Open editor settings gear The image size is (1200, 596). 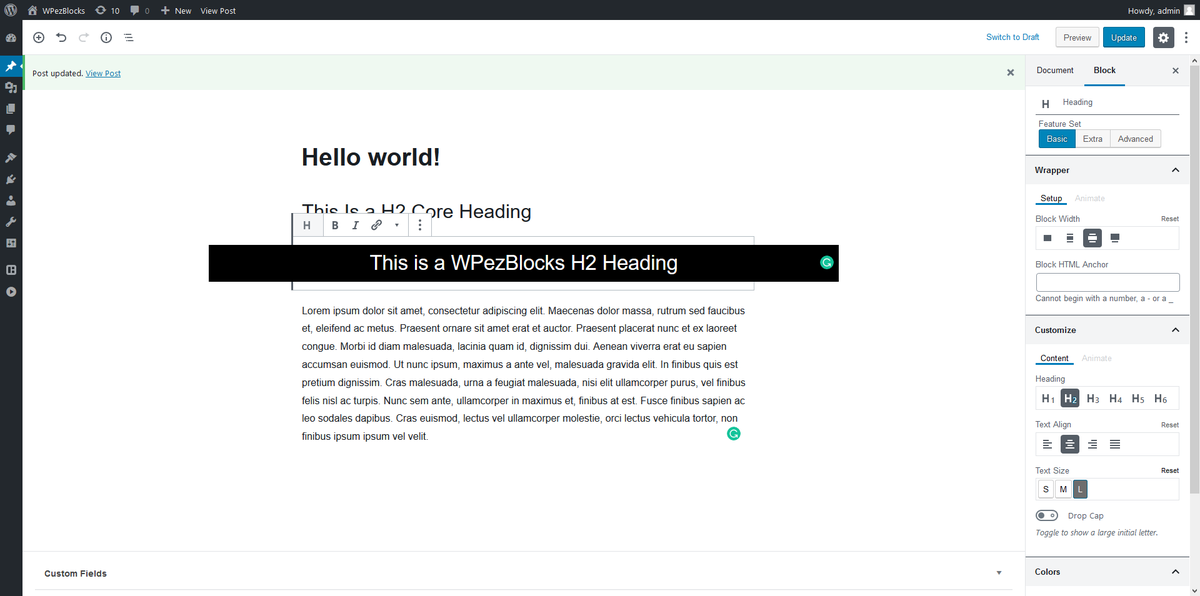click(x=1163, y=37)
